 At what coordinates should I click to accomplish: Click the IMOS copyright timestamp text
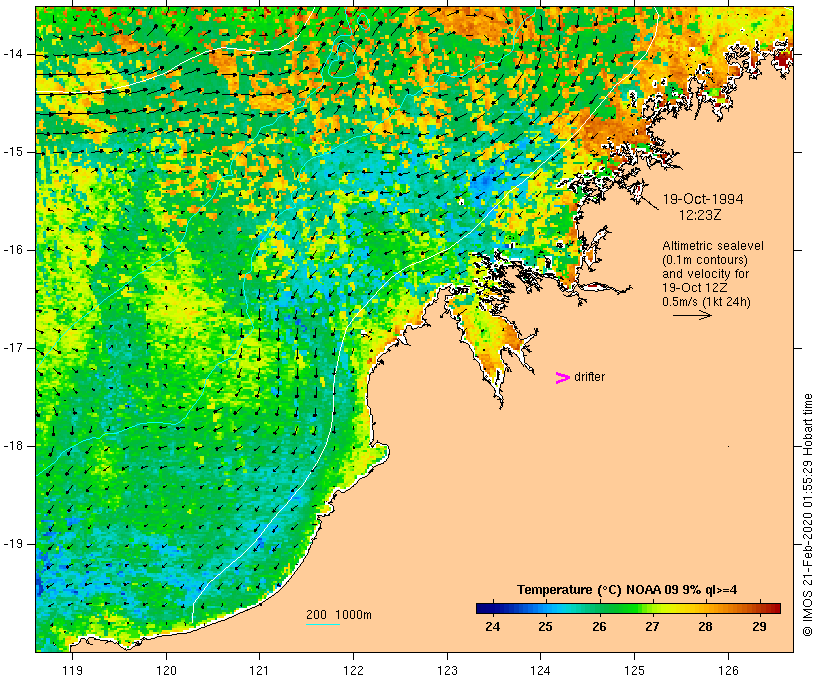tap(807, 515)
